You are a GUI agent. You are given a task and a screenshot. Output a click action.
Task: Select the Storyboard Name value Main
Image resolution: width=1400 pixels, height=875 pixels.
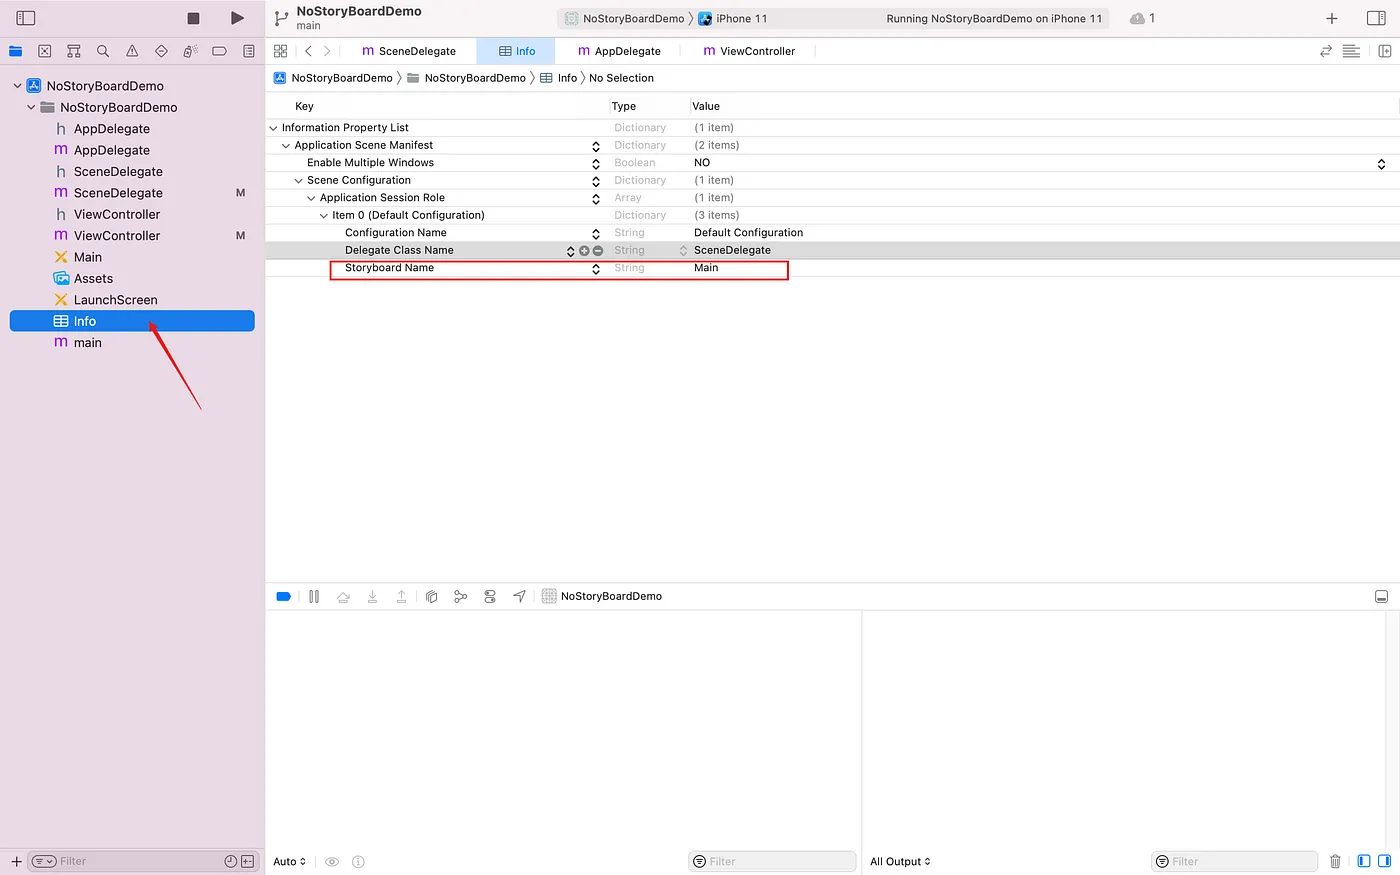click(706, 268)
